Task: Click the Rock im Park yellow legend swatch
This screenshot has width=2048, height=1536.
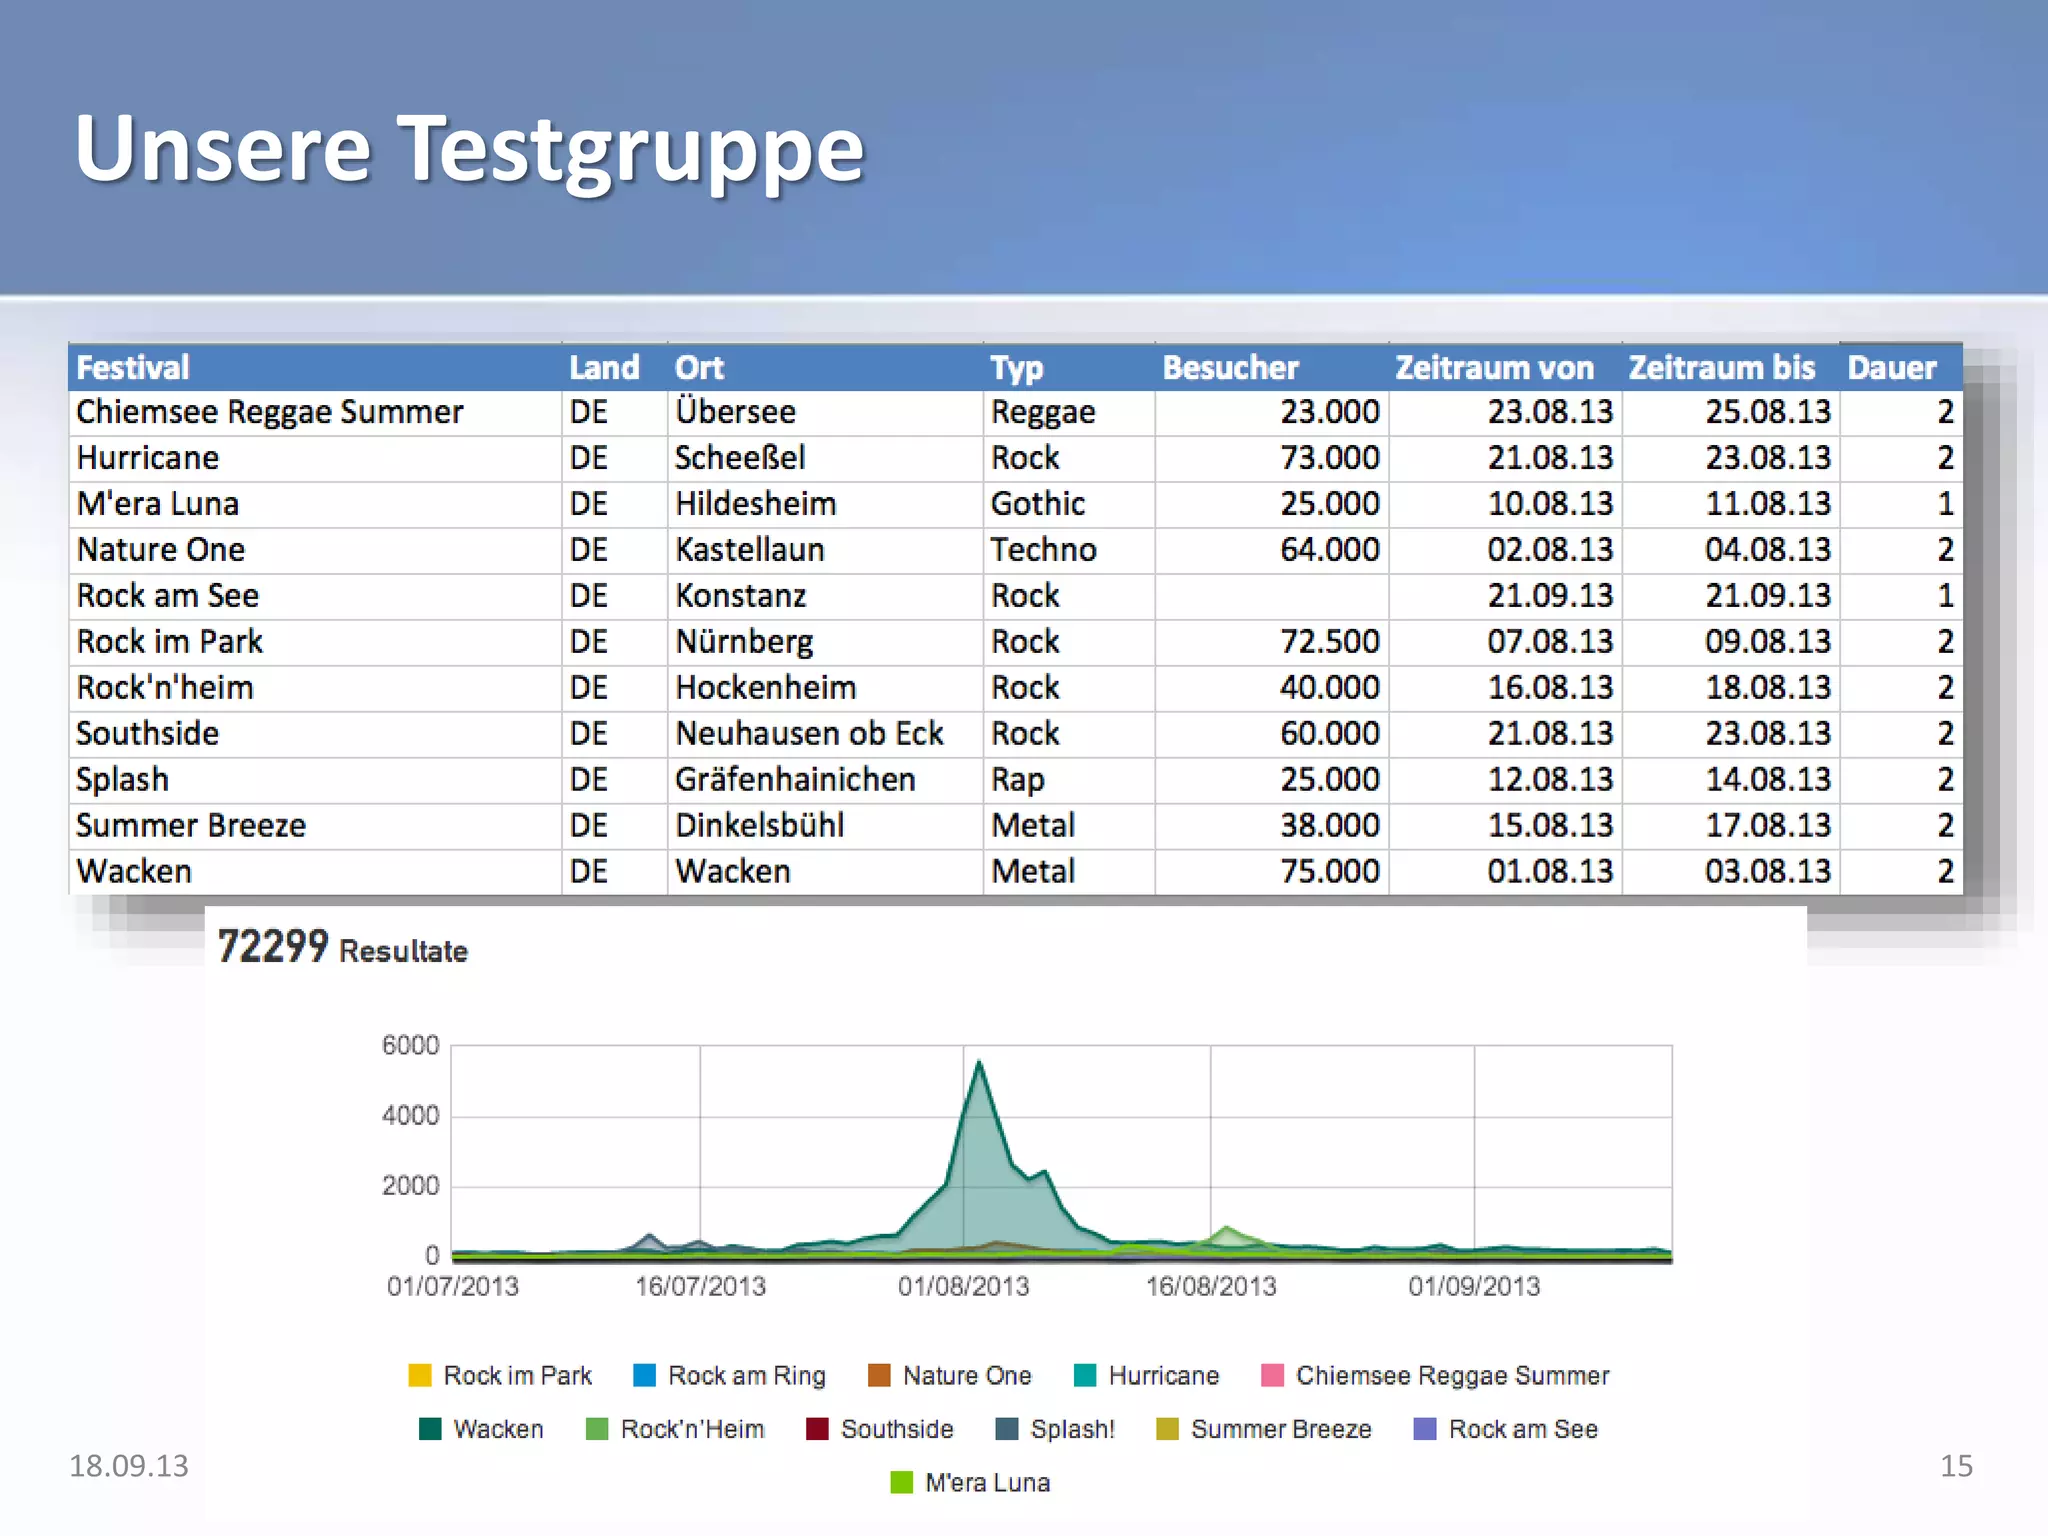Action: point(420,1375)
